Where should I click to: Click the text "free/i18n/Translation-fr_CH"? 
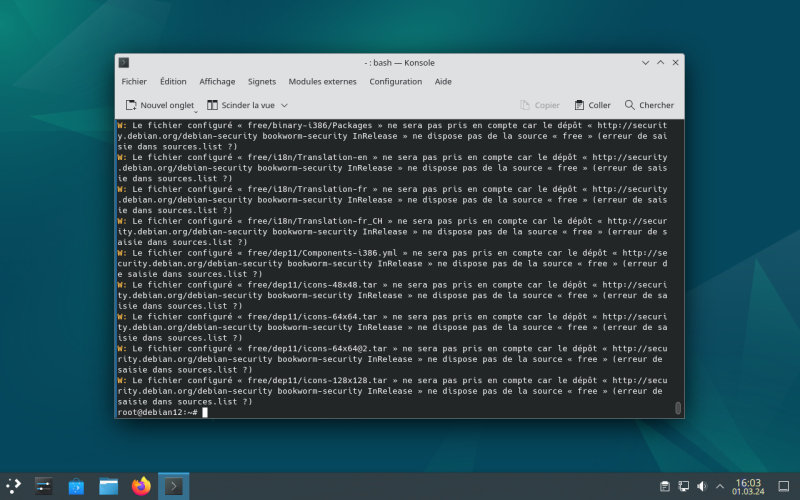pyautogui.click(x=315, y=221)
